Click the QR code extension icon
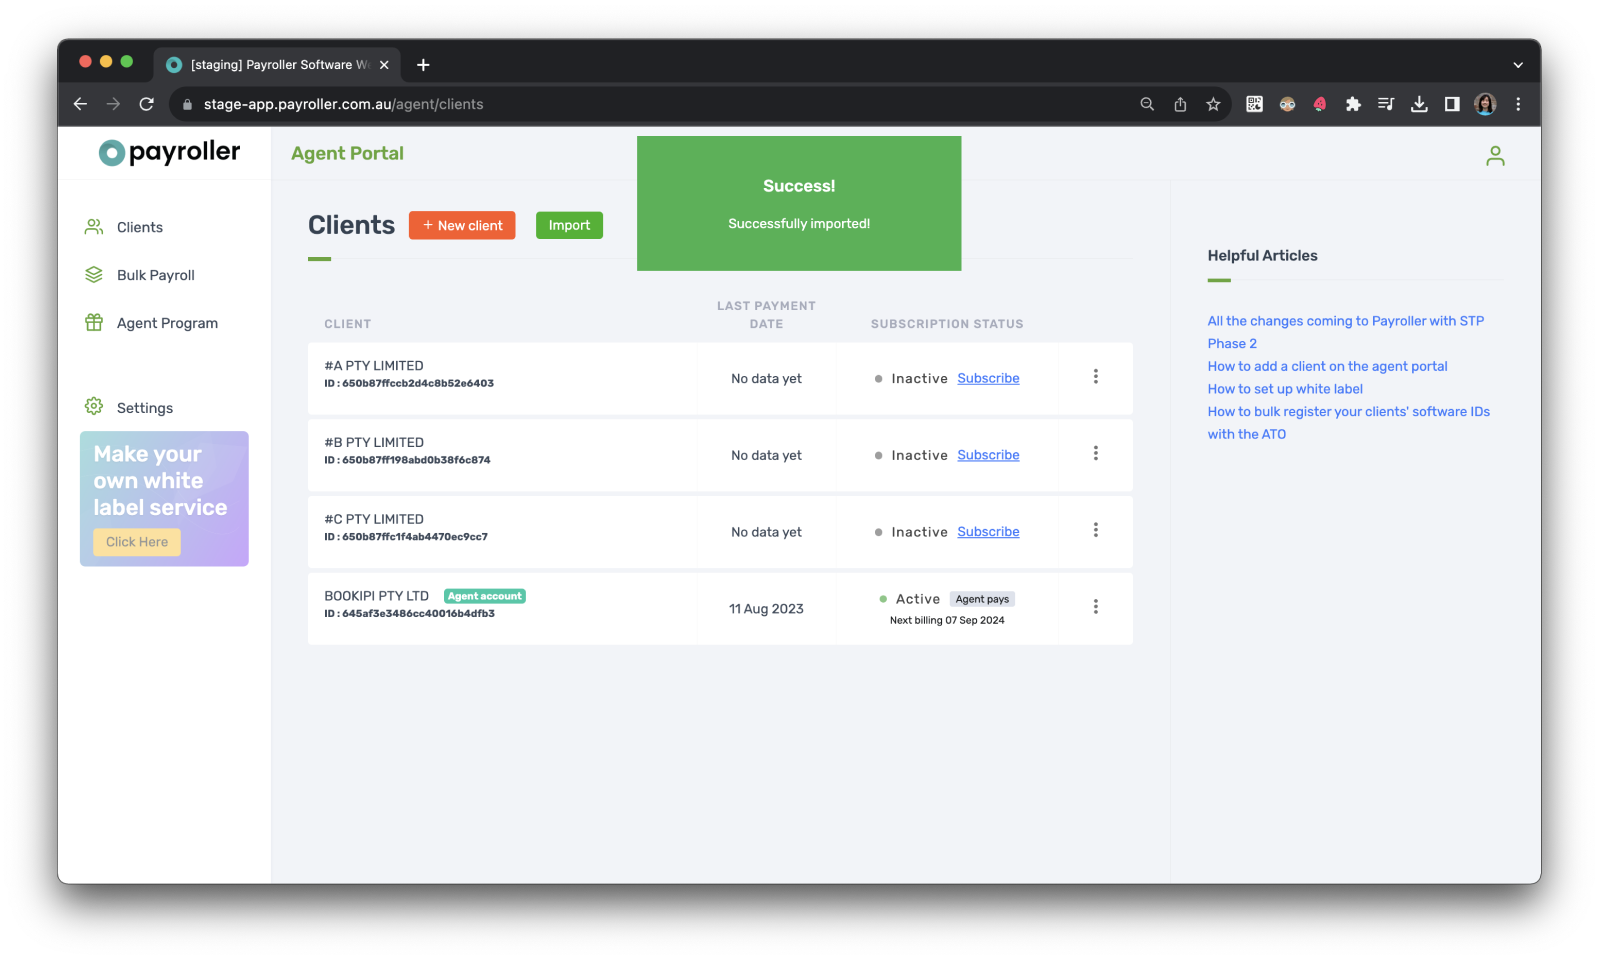Image resolution: width=1599 pixels, height=960 pixels. pyautogui.click(x=1254, y=104)
